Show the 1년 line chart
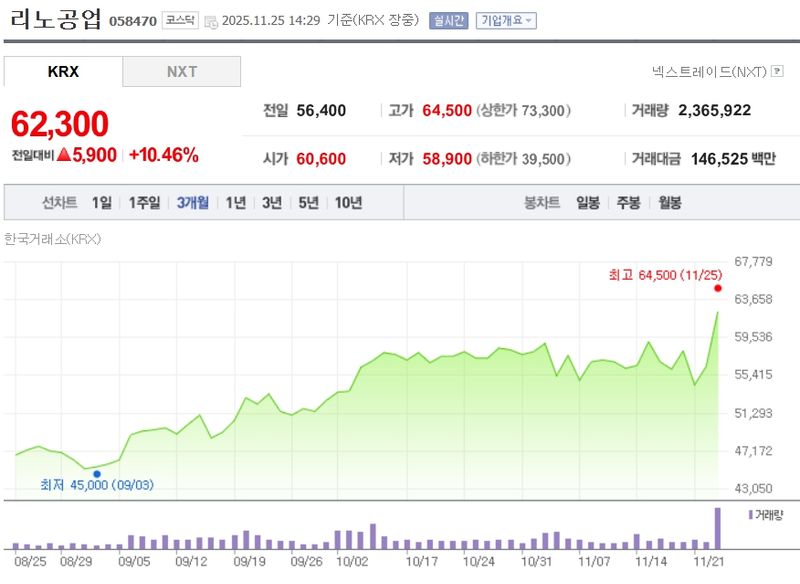800x584 pixels. pyautogui.click(x=236, y=202)
